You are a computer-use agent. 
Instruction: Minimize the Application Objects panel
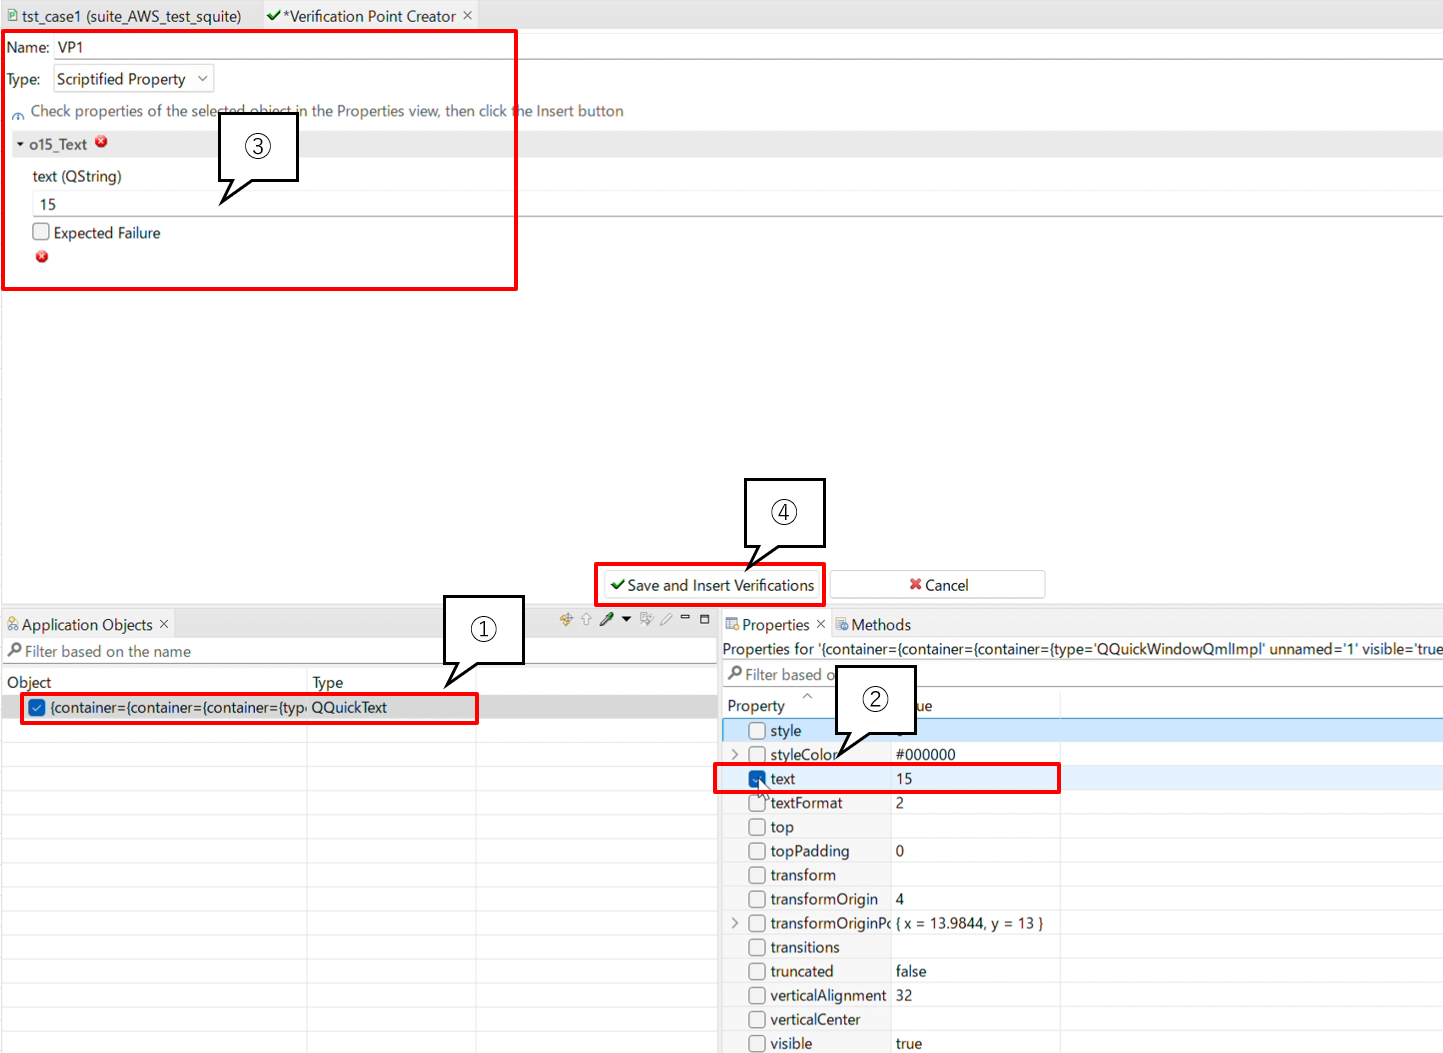685,618
